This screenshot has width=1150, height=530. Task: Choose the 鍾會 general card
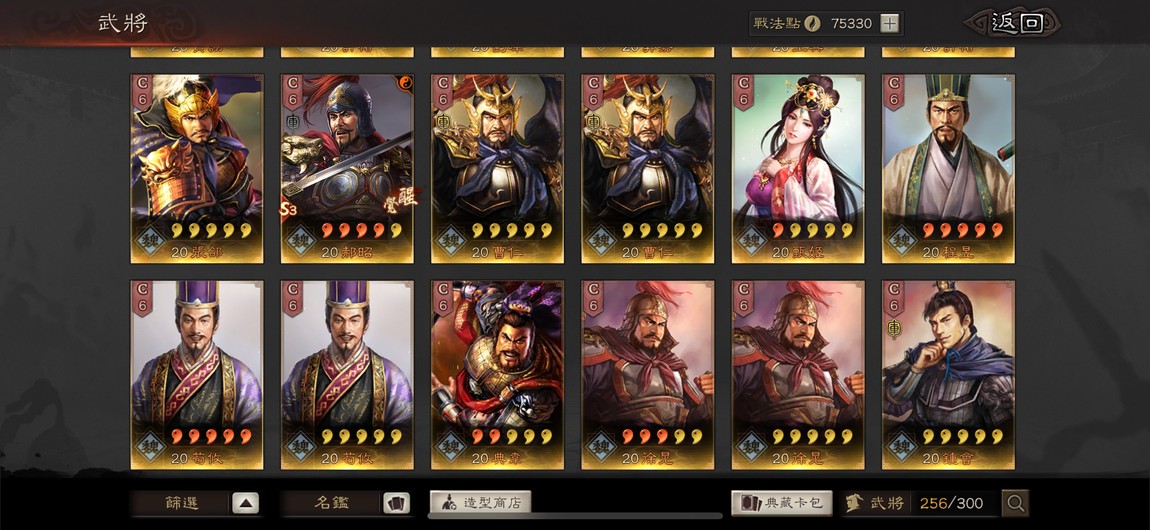tap(948, 375)
